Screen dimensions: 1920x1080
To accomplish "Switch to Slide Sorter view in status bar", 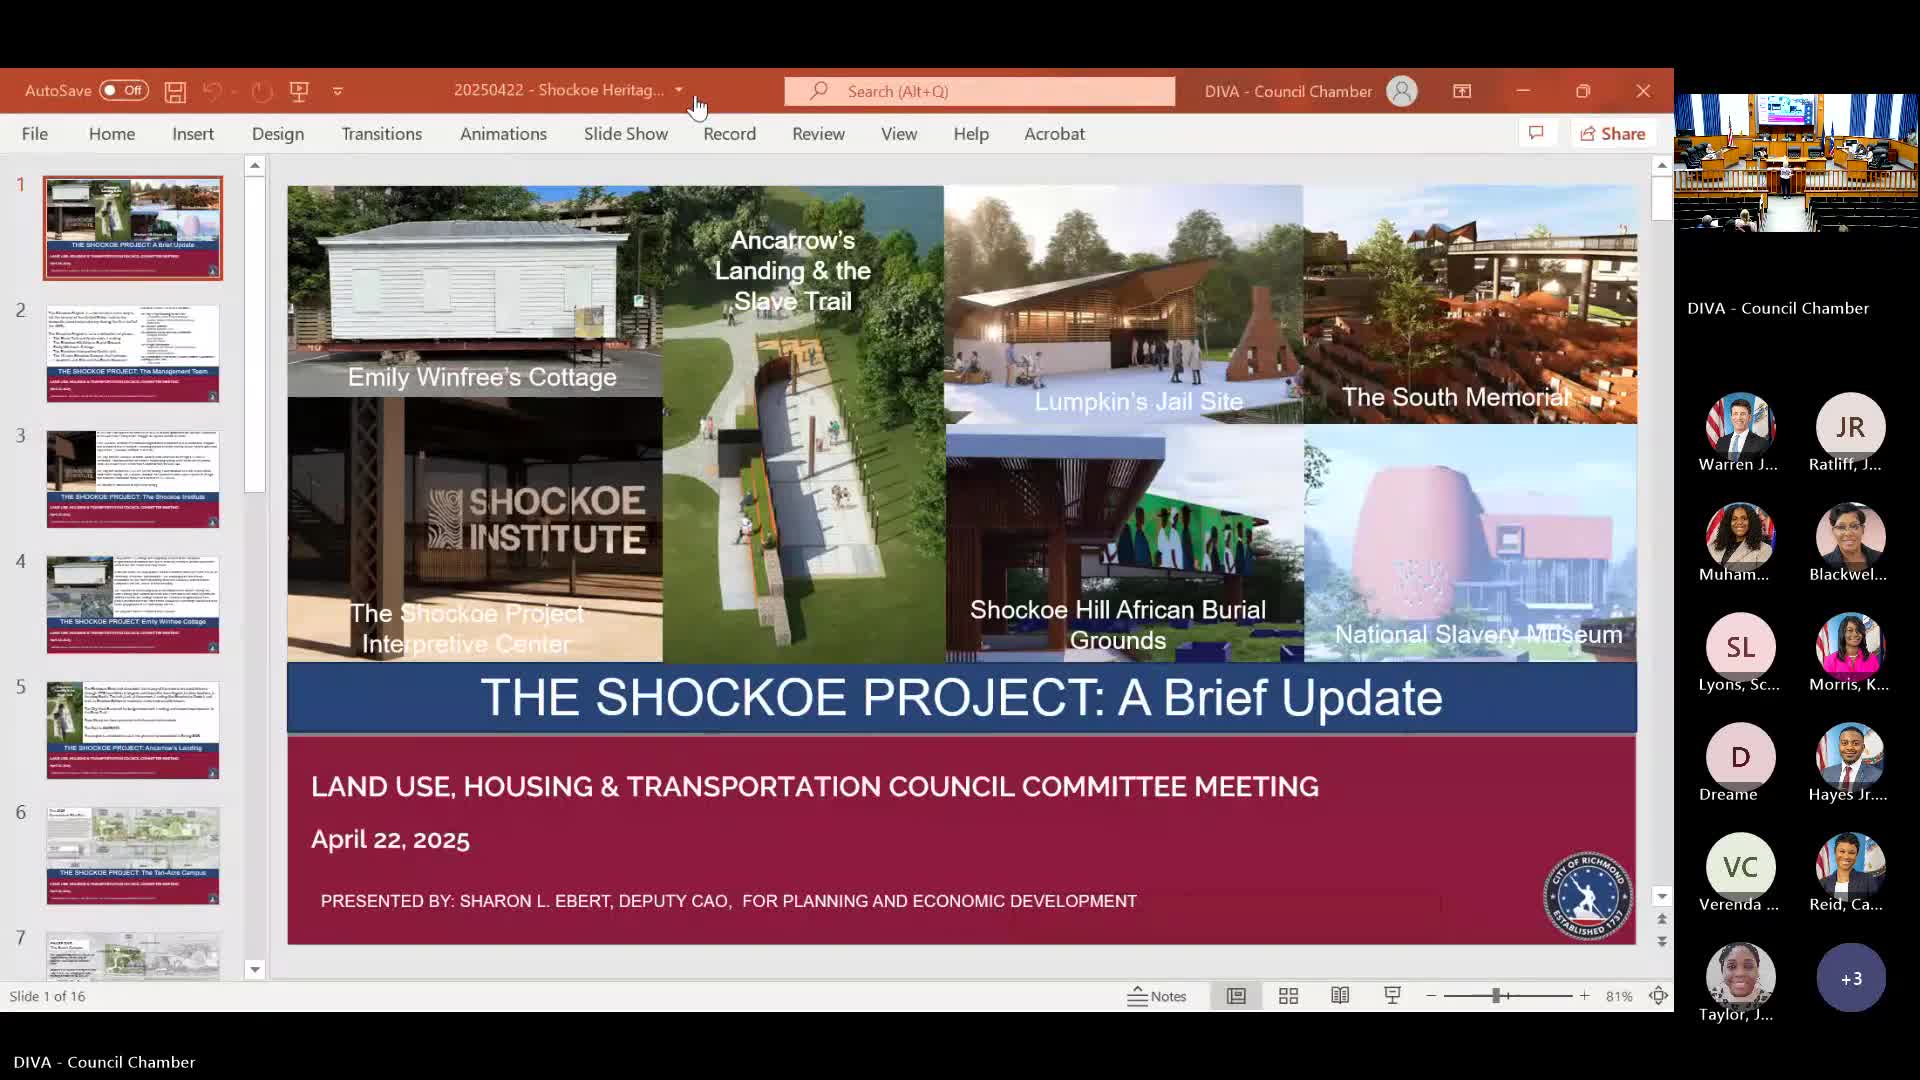I will [x=1288, y=995].
